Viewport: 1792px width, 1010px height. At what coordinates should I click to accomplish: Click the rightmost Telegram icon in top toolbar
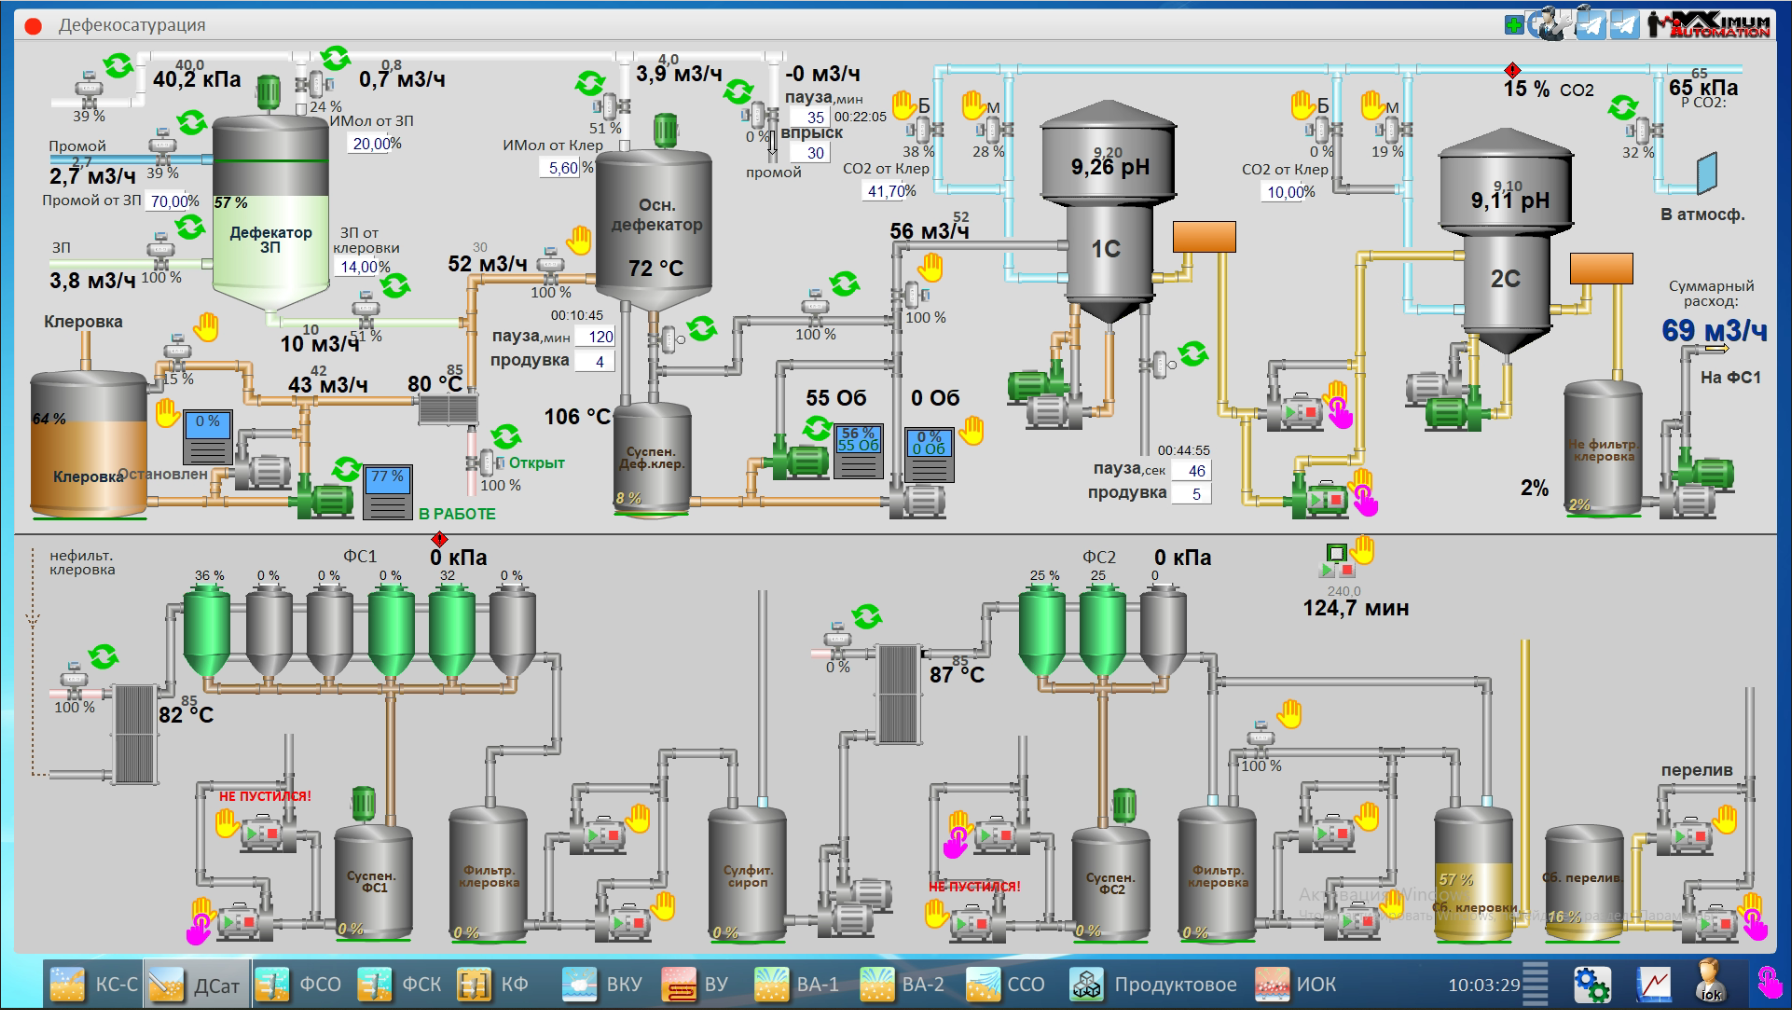(x=1625, y=24)
